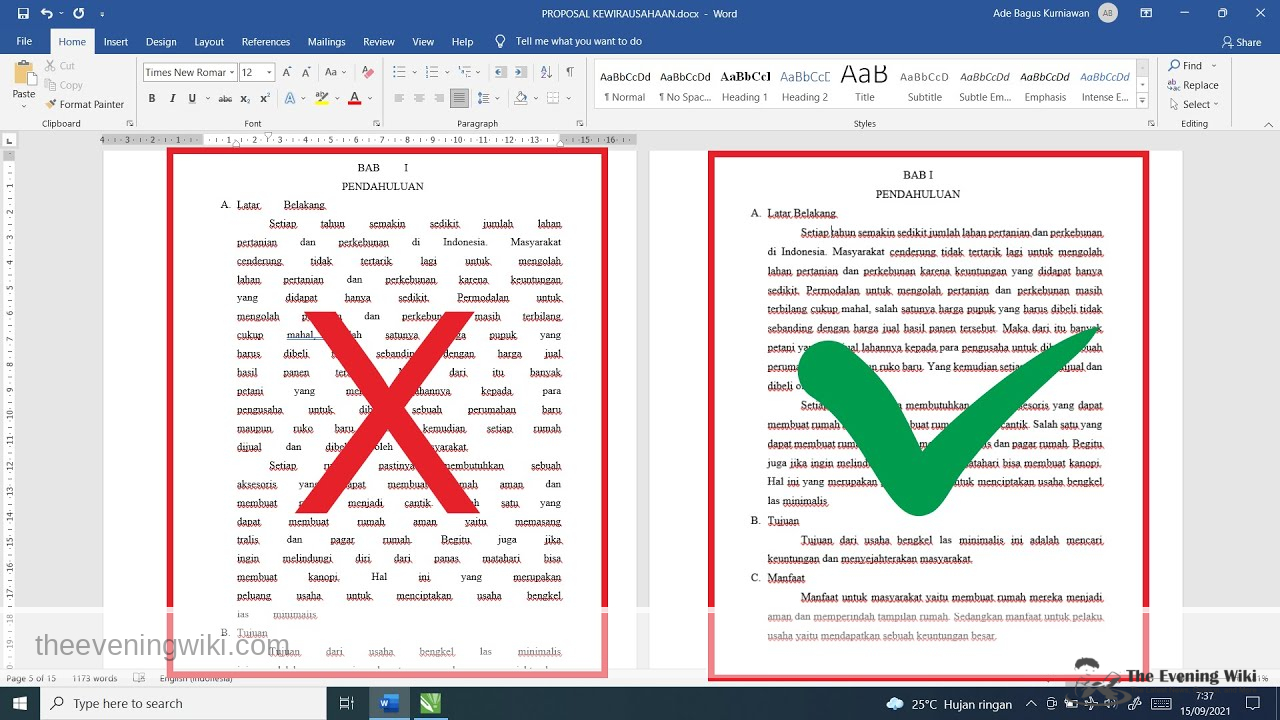Open the Font dialog launcher
The image size is (1280, 720).
(376, 124)
